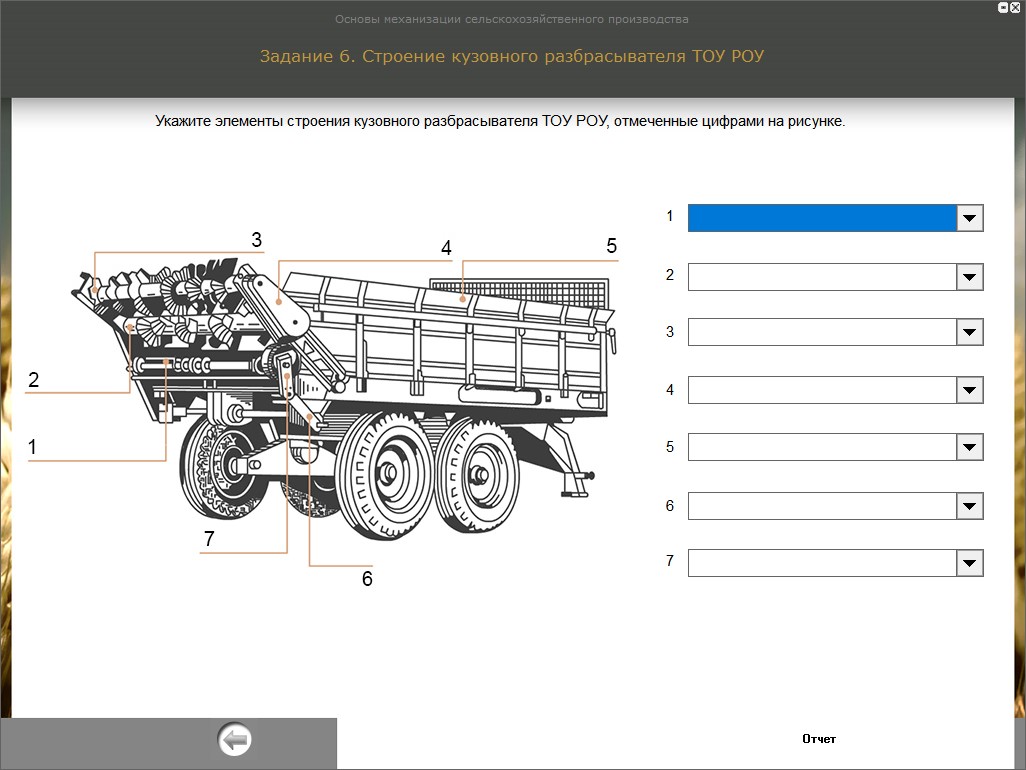Expand the dropdown arrow for item 1

tap(970, 218)
